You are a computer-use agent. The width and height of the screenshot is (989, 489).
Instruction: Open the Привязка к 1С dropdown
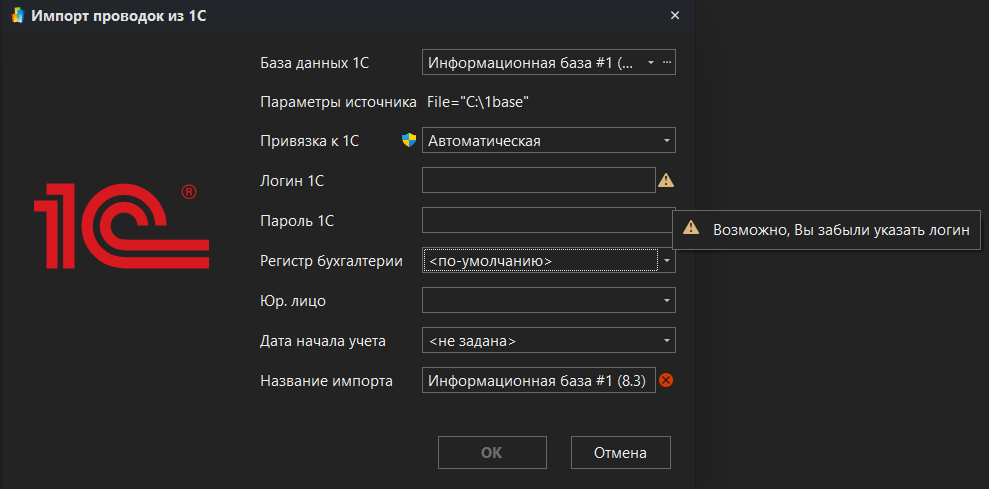[x=549, y=141]
